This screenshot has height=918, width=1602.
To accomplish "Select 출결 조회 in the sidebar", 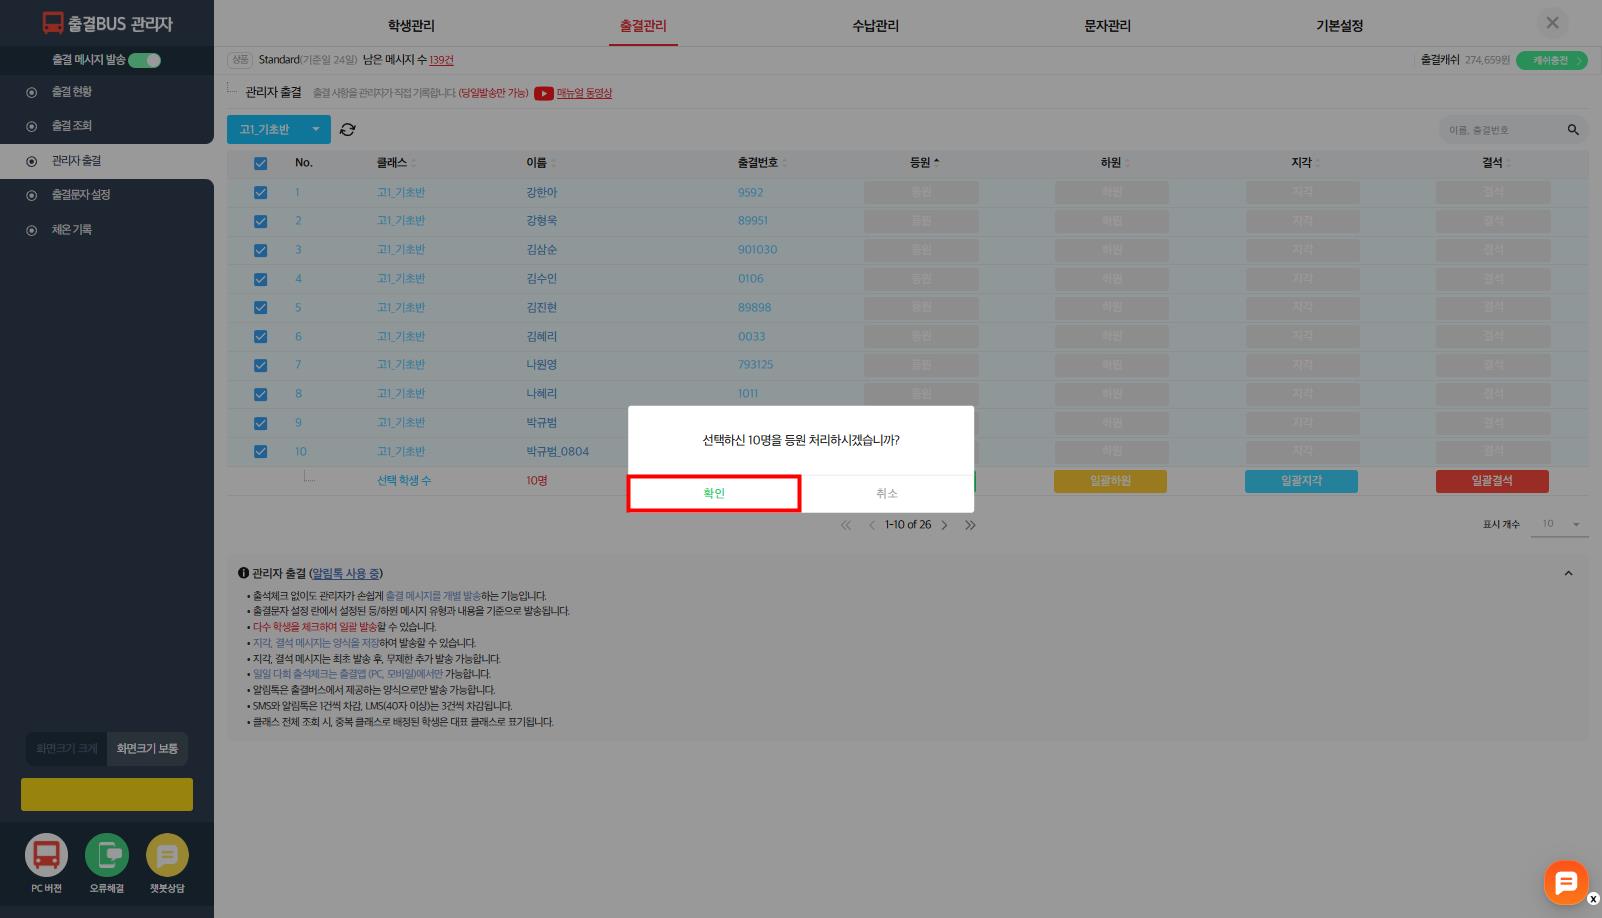I will point(72,126).
